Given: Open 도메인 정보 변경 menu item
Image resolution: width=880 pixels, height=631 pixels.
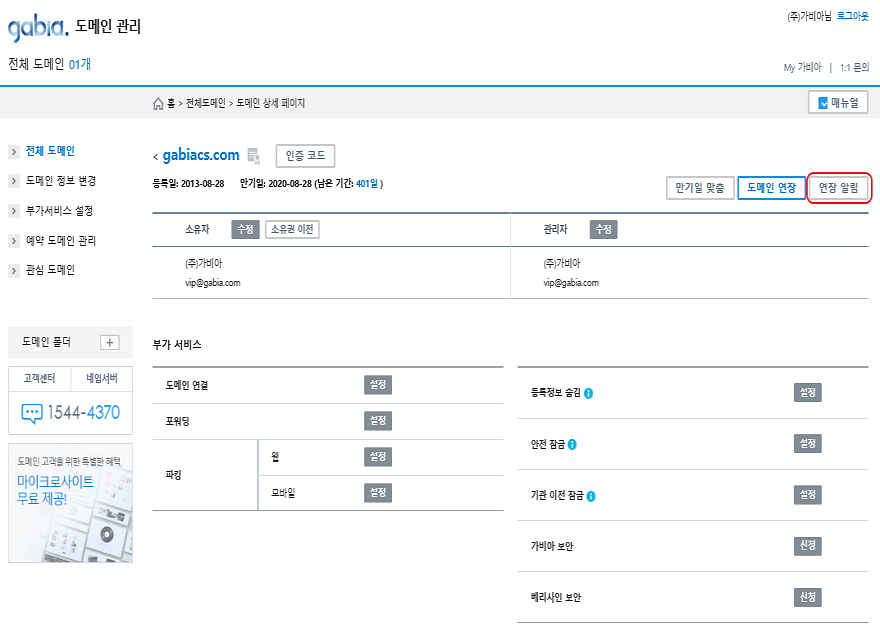Looking at the screenshot, I should point(61,181).
